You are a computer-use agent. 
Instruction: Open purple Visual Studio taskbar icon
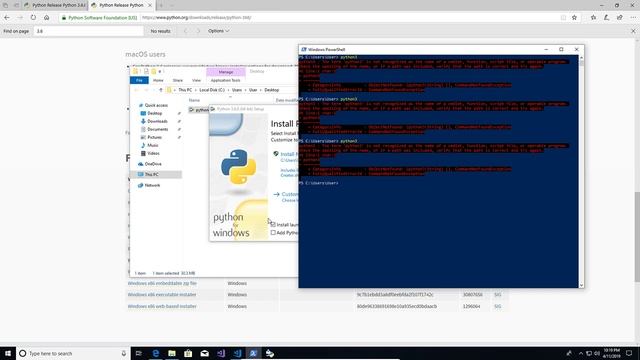pyautogui.click(x=221, y=353)
